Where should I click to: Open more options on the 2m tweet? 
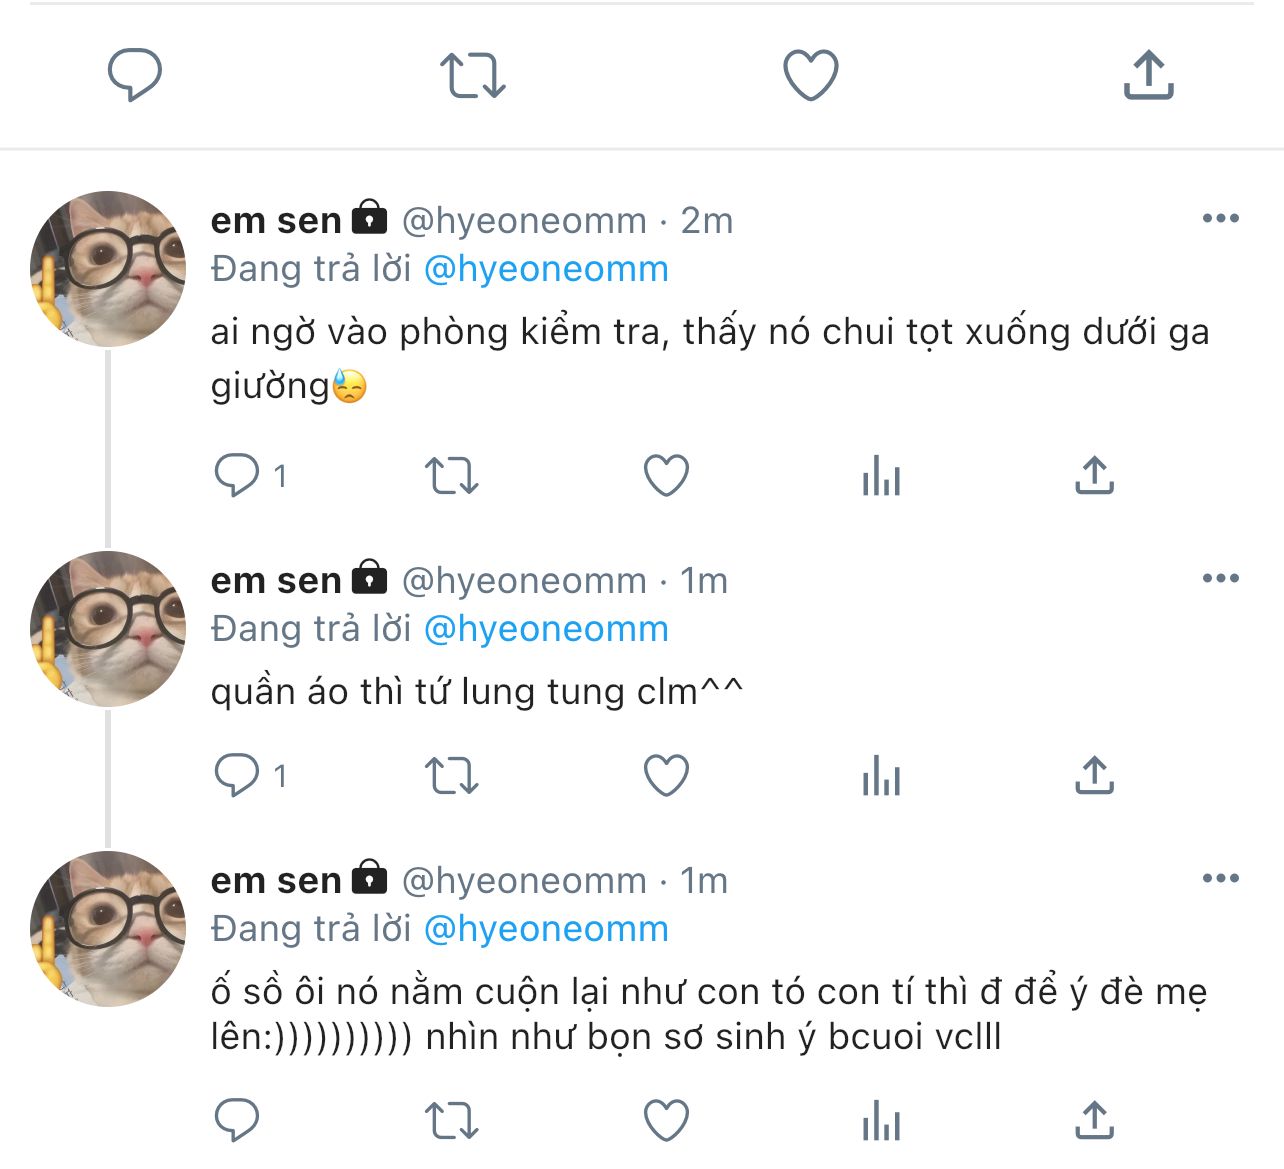point(1220,219)
